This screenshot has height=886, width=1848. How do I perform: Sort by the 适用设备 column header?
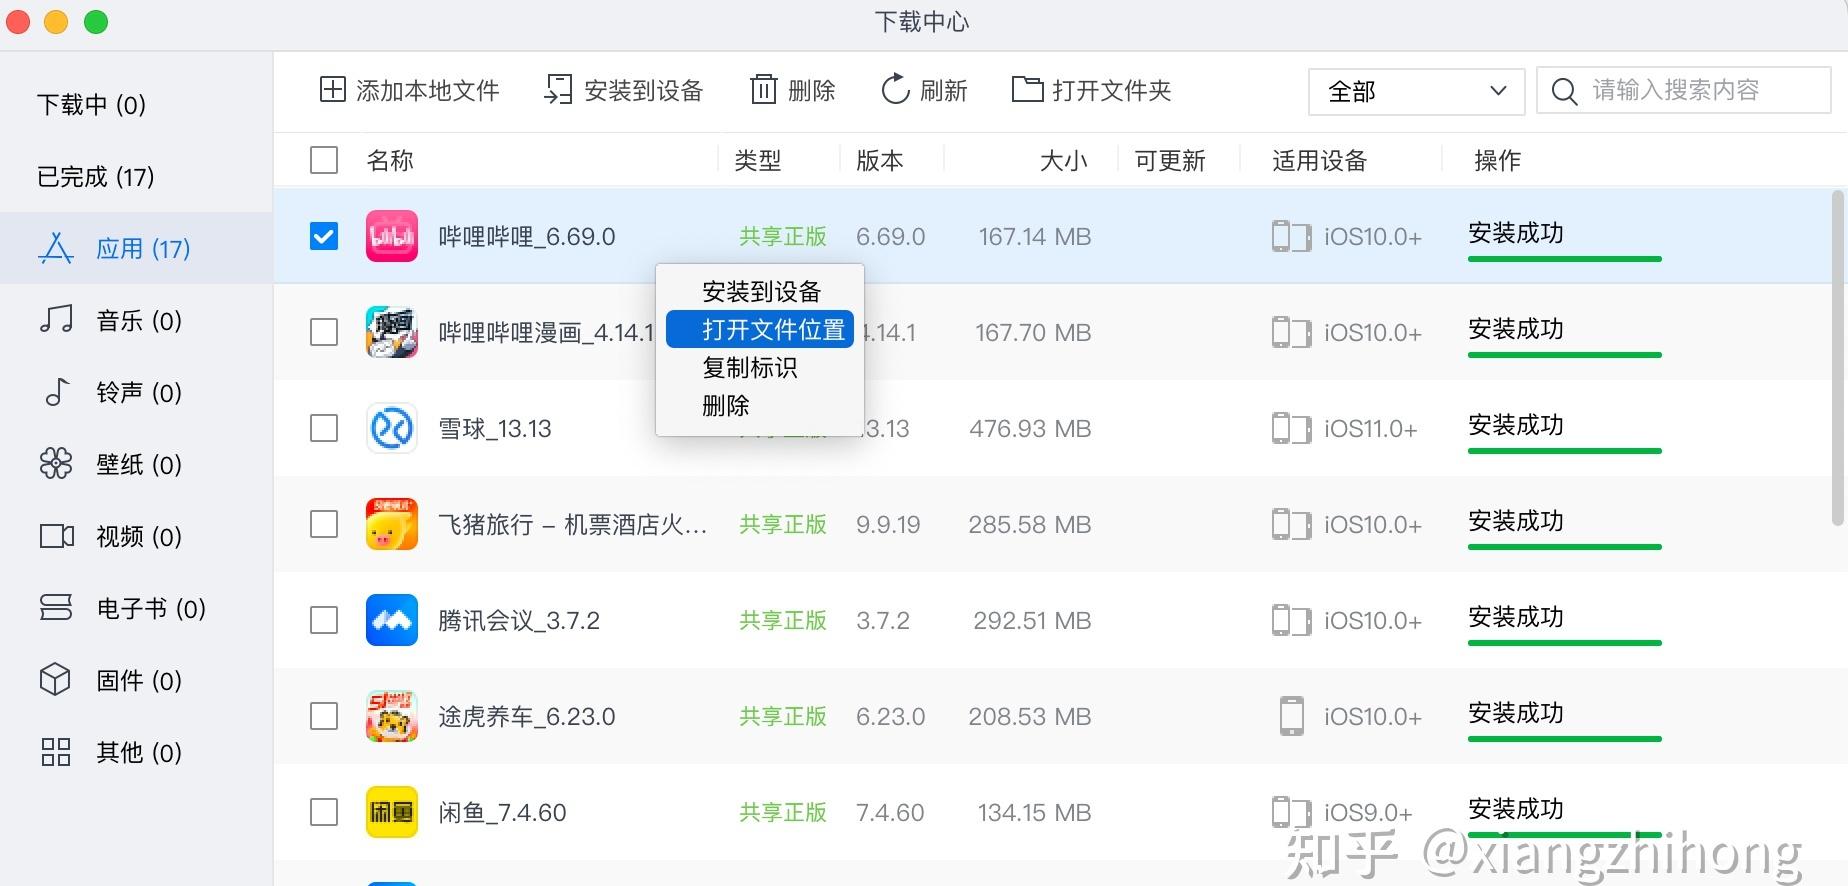click(1319, 160)
